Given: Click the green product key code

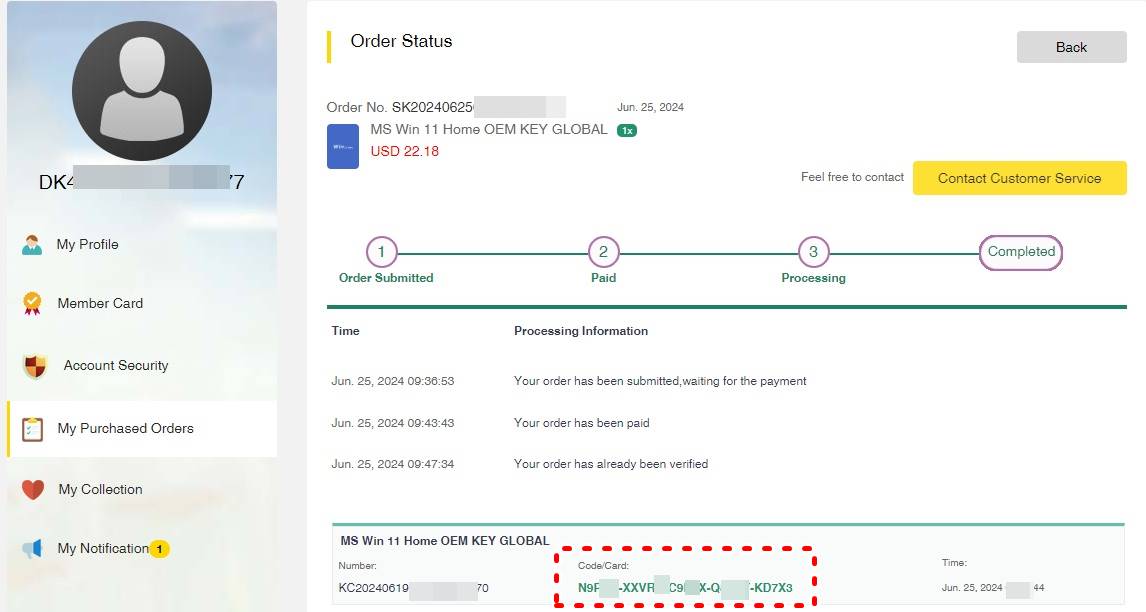Looking at the screenshot, I should coord(685,587).
